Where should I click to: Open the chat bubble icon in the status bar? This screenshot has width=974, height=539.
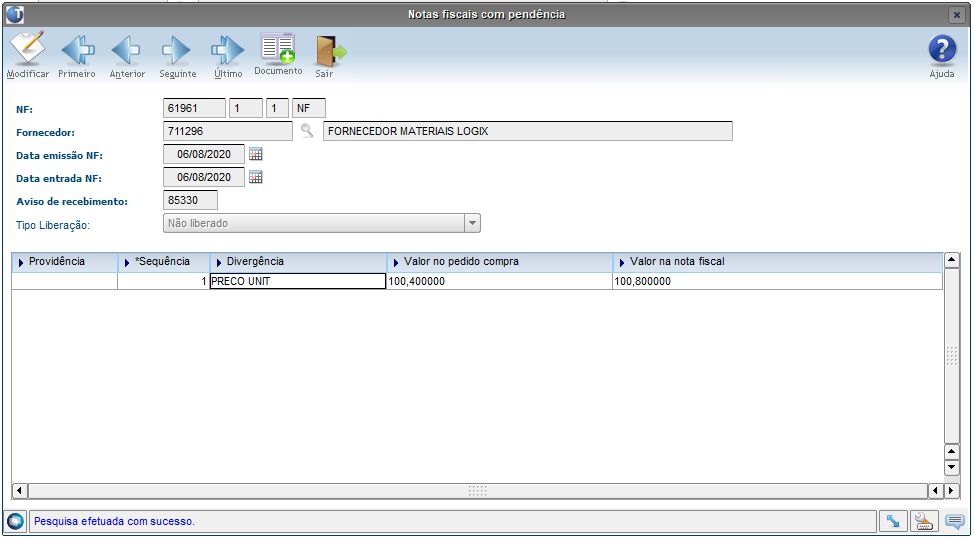coord(954,521)
